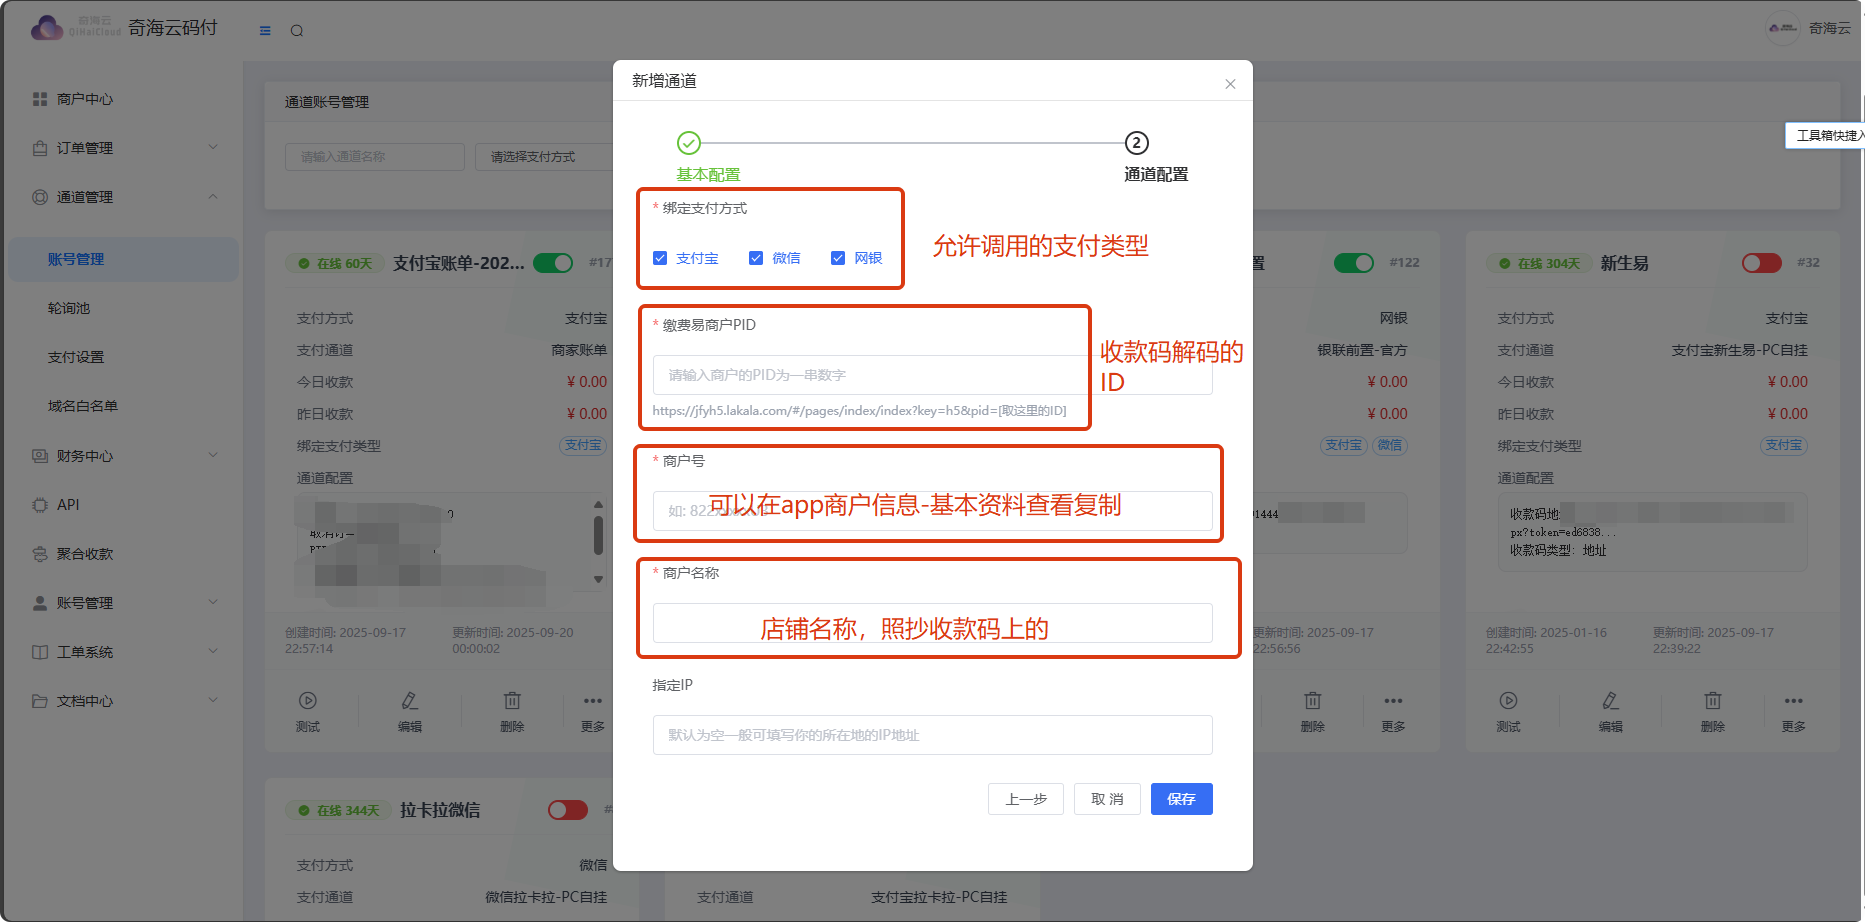Click the 删除 trash icon on 支付宝账单 card
The width and height of the screenshot is (1865, 922).
click(511, 700)
